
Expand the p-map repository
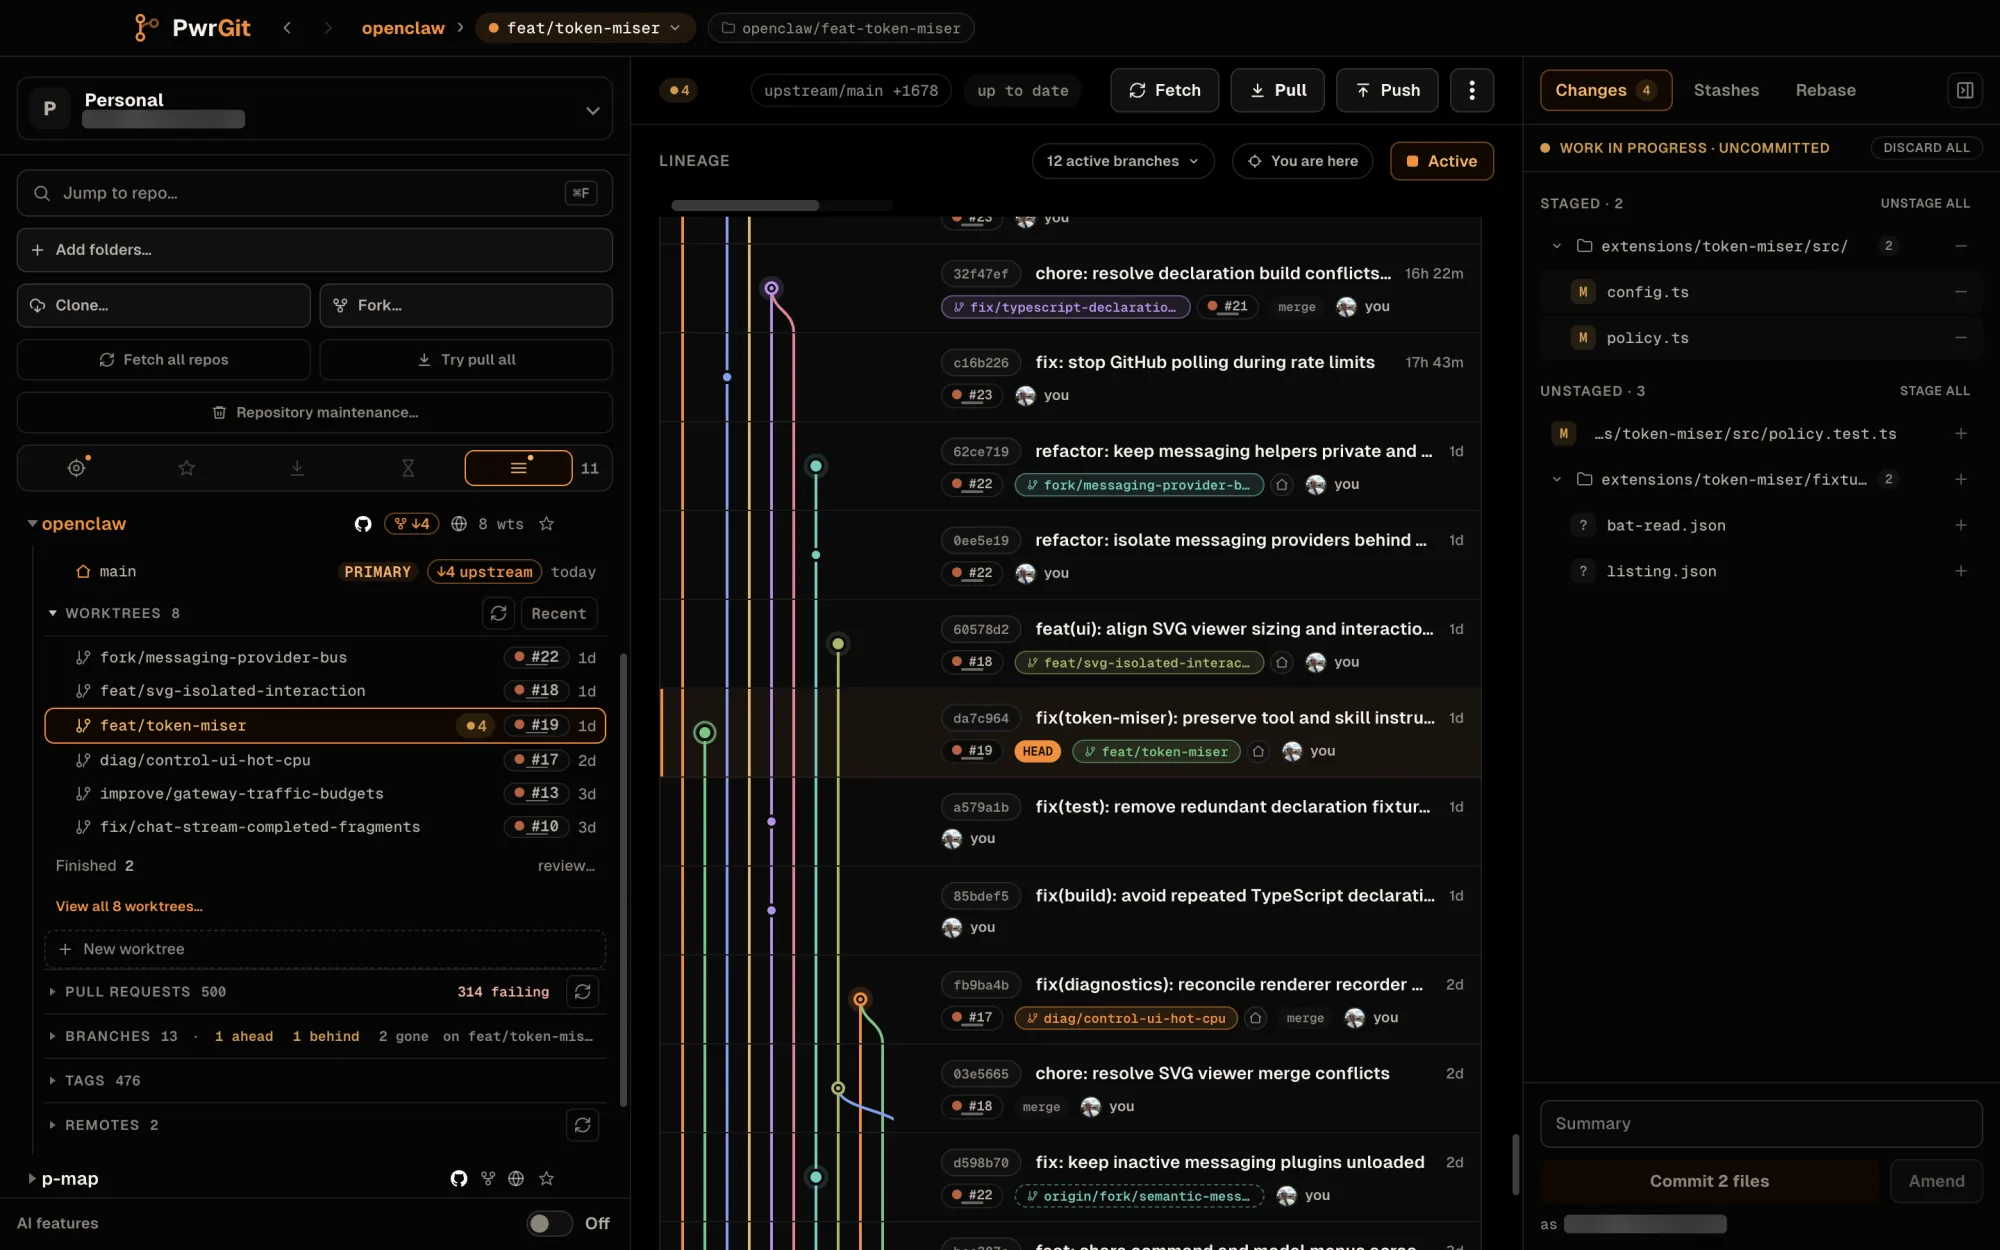(x=32, y=1179)
